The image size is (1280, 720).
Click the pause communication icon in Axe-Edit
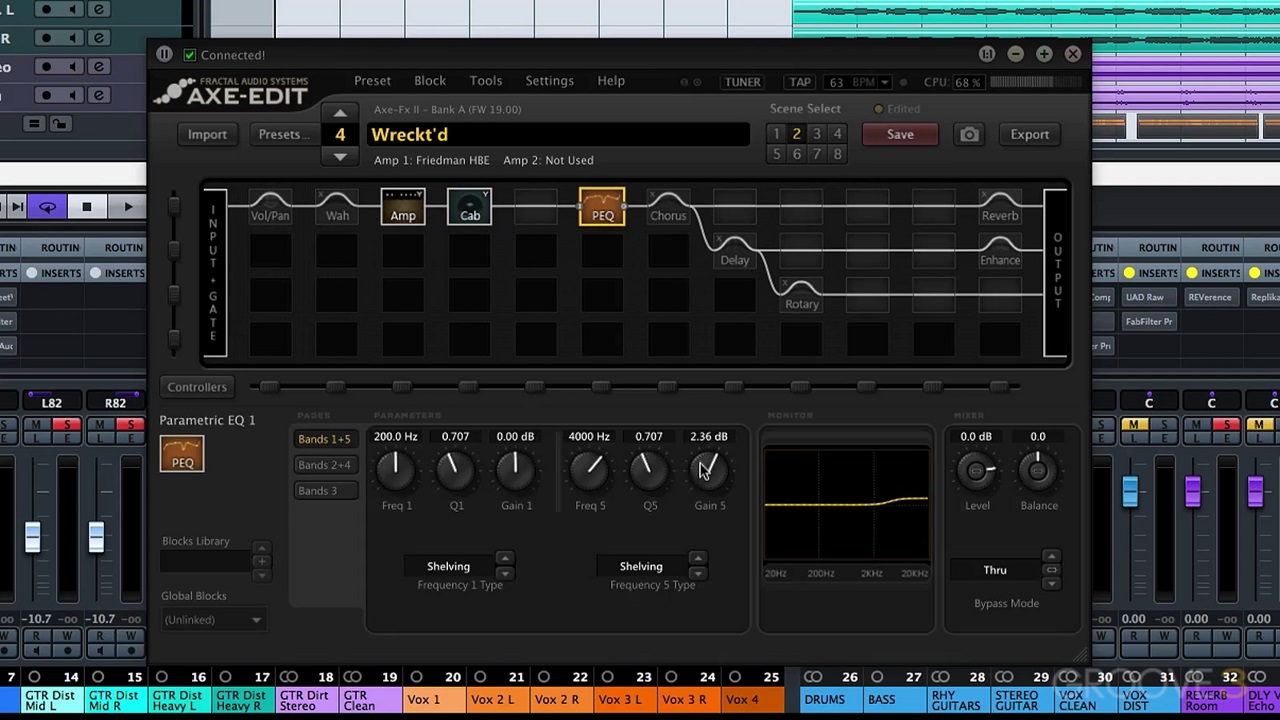tap(164, 55)
